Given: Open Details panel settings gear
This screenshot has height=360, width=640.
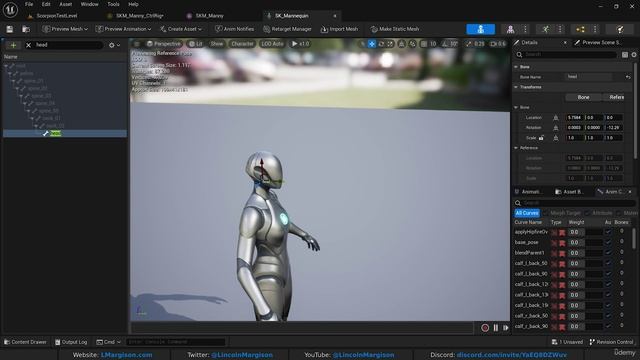Looking at the screenshot, I should tap(633, 54).
